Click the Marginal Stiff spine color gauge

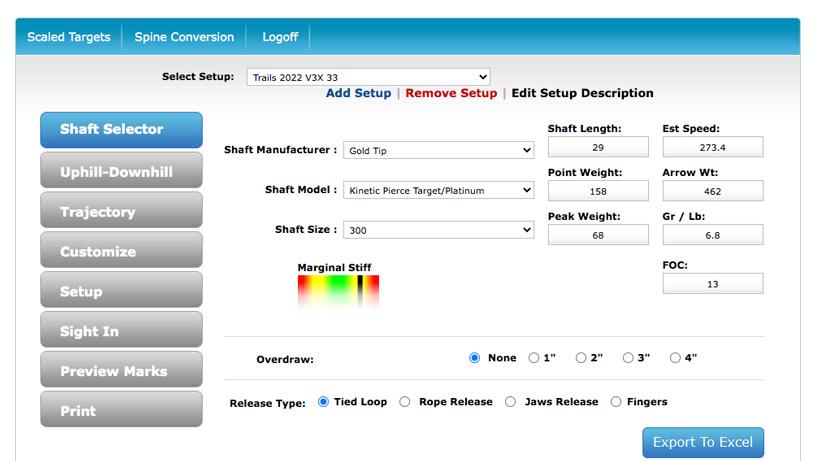[x=338, y=291]
